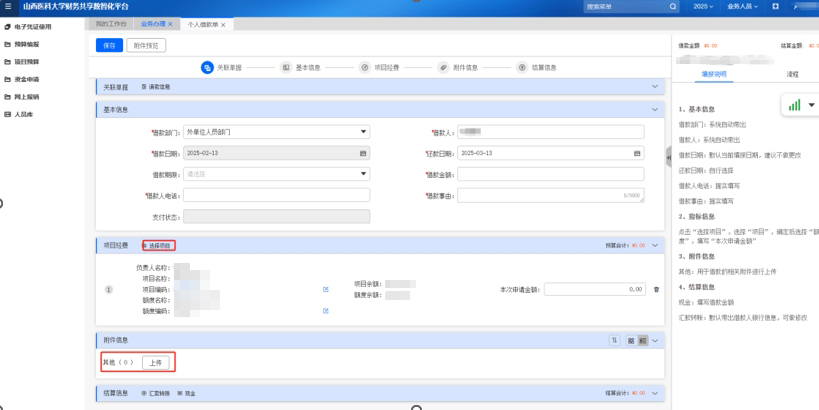The height and width of the screenshot is (410, 819).
Task: Switch to the 我的工作台 tab
Action: point(111,23)
